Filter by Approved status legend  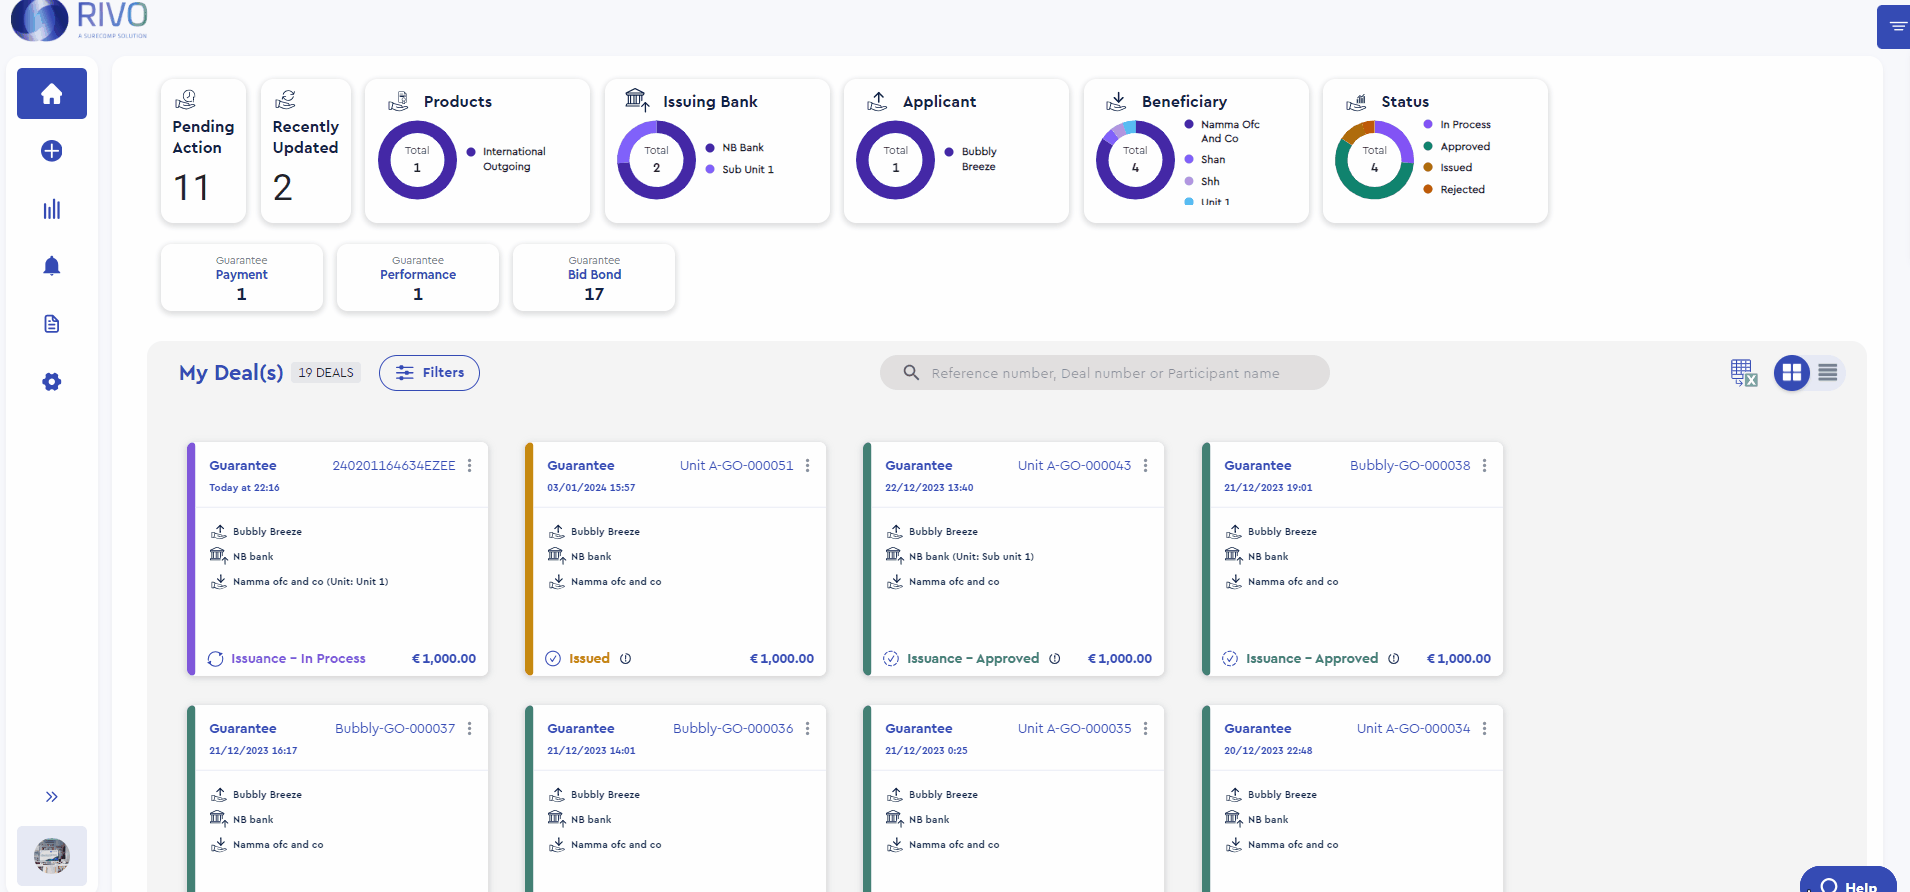tap(1457, 147)
